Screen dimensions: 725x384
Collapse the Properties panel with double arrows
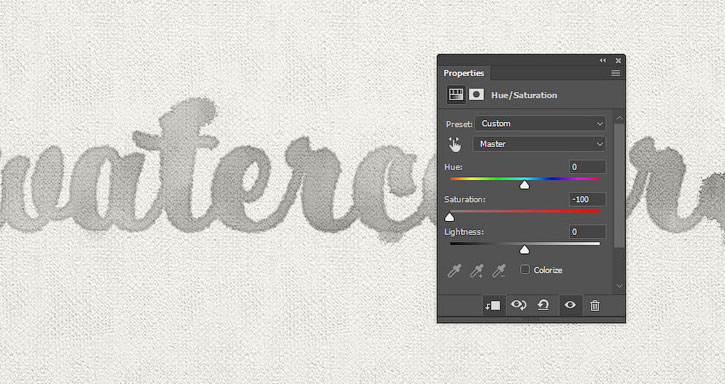click(603, 61)
